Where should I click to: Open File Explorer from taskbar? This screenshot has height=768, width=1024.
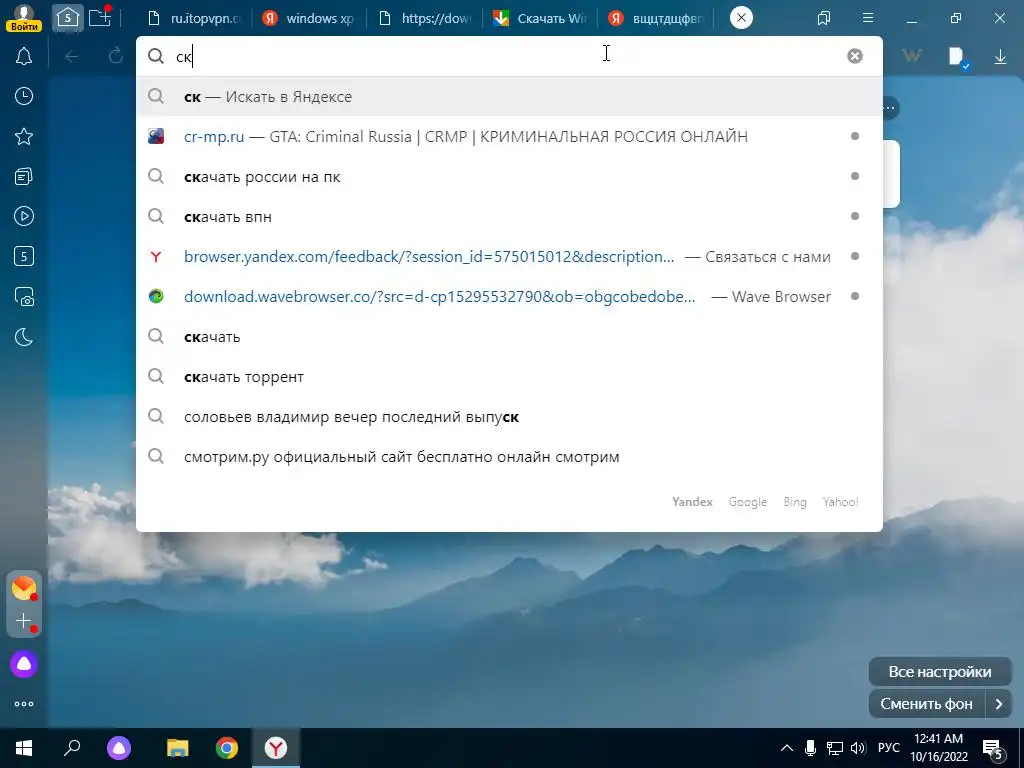point(177,748)
